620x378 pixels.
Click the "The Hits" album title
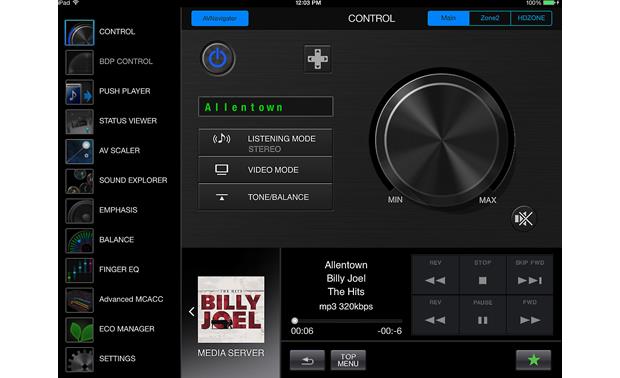[x=346, y=292]
